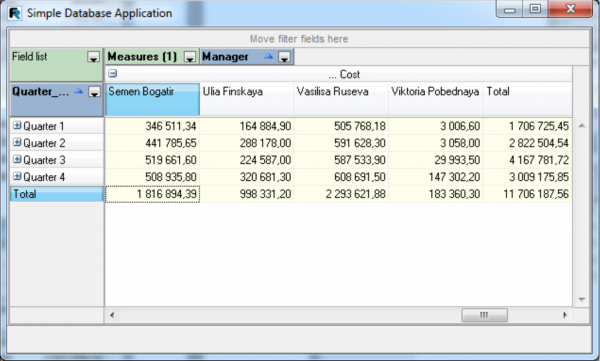Select total cell 183 360,30

(435, 194)
